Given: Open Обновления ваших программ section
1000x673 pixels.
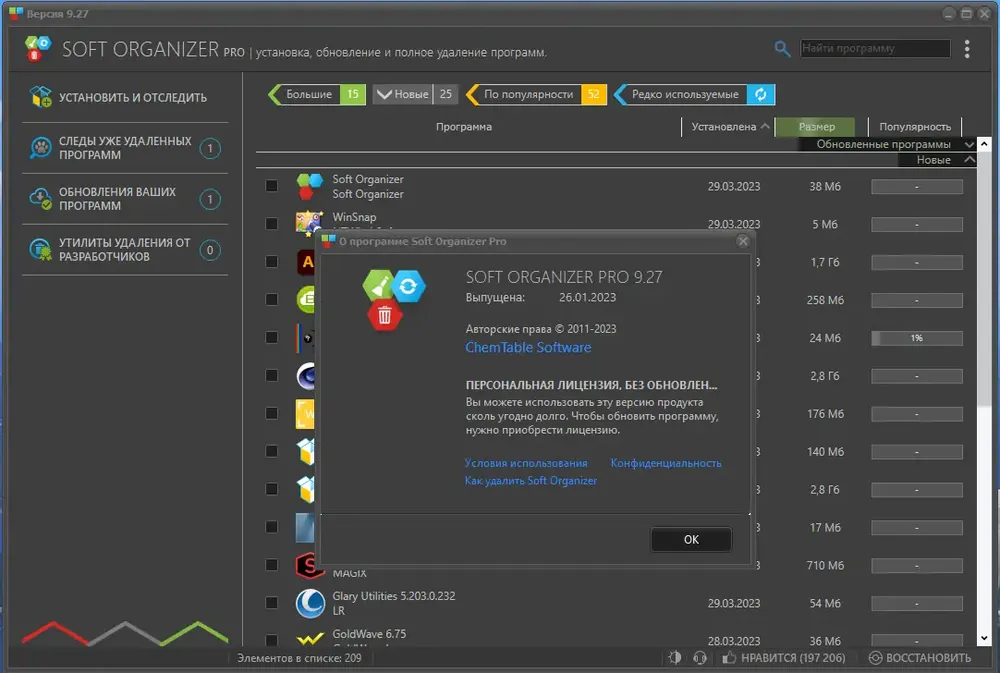Looking at the screenshot, I should pos(125,199).
